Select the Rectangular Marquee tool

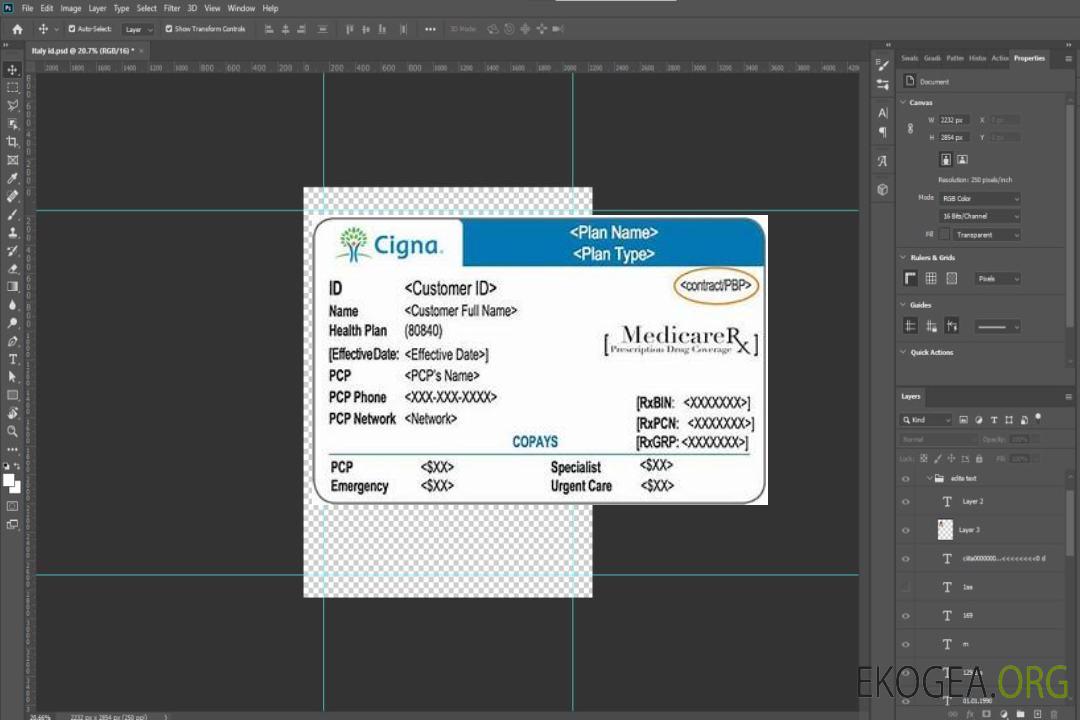(12, 88)
